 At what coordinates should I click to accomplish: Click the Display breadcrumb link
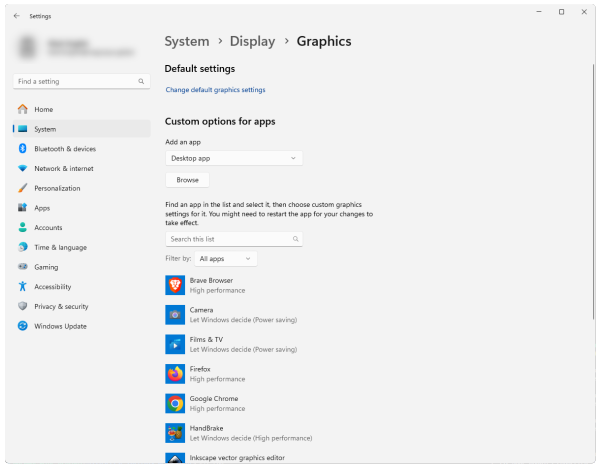tap(252, 42)
